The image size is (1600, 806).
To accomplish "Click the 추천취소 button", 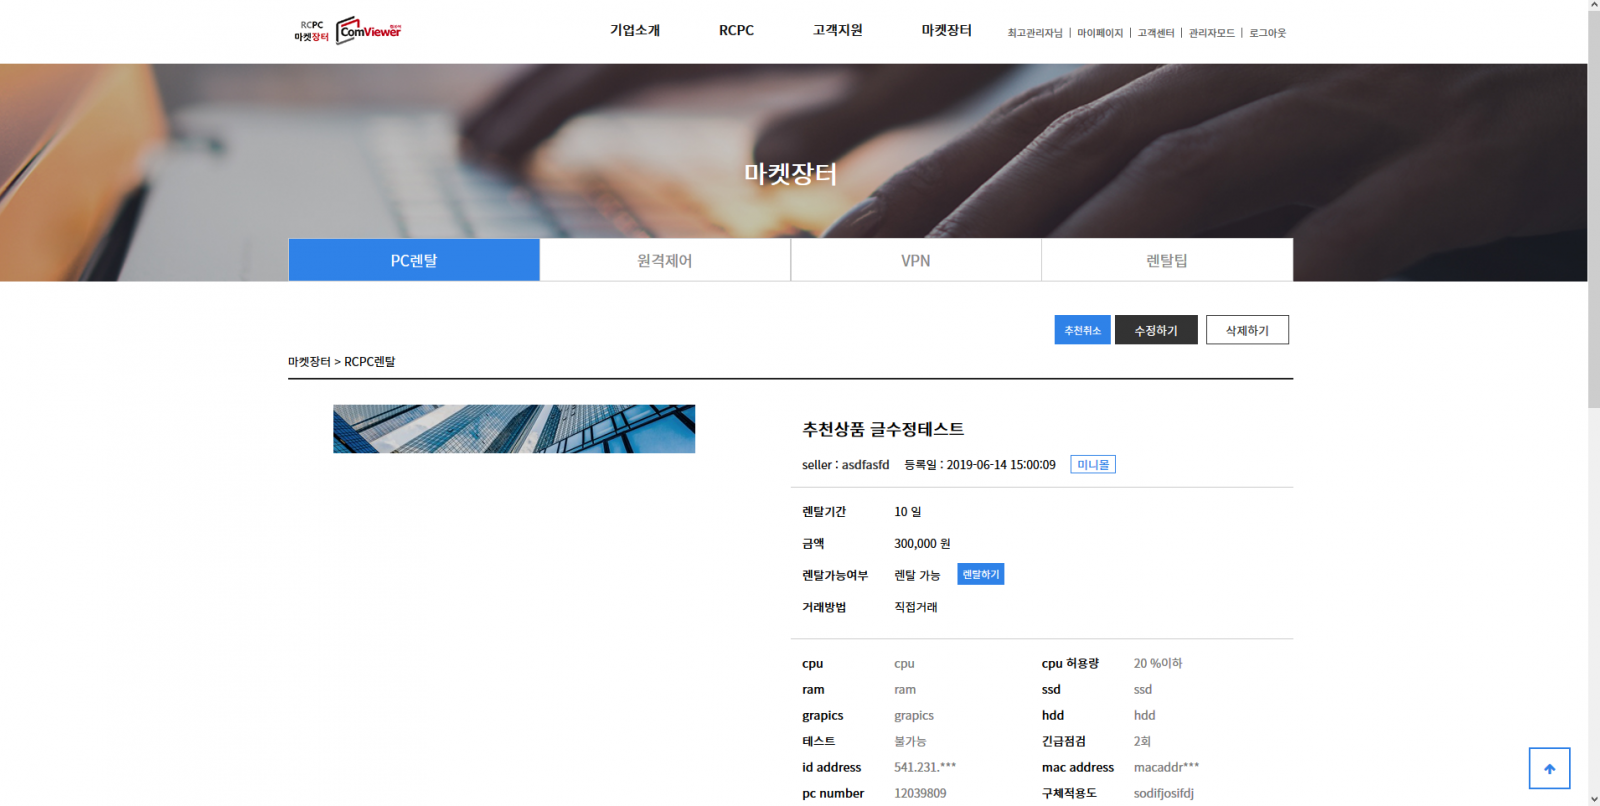I will point(1082,330).
